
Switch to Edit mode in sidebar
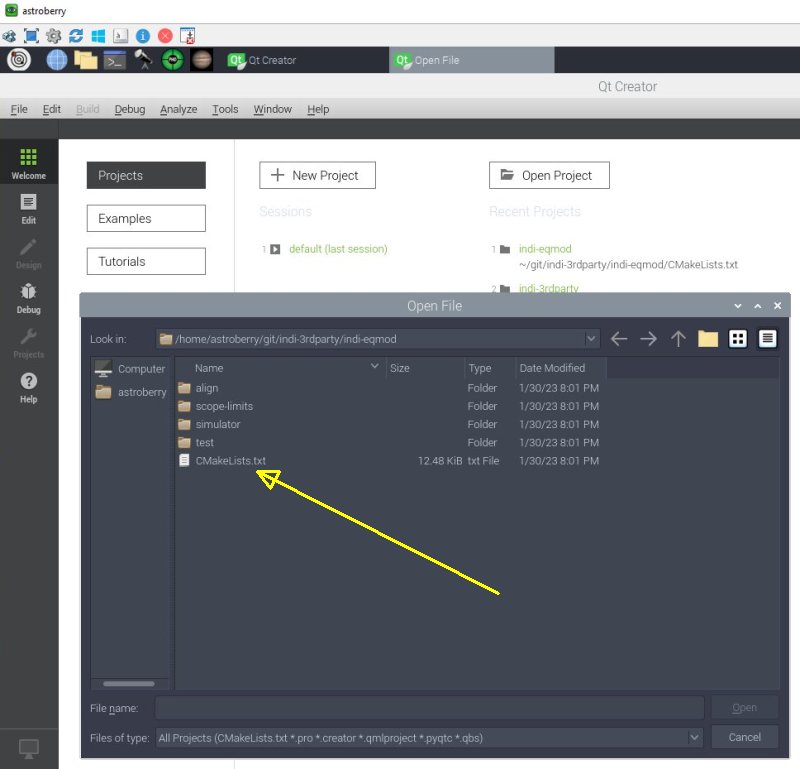[29, 209]
